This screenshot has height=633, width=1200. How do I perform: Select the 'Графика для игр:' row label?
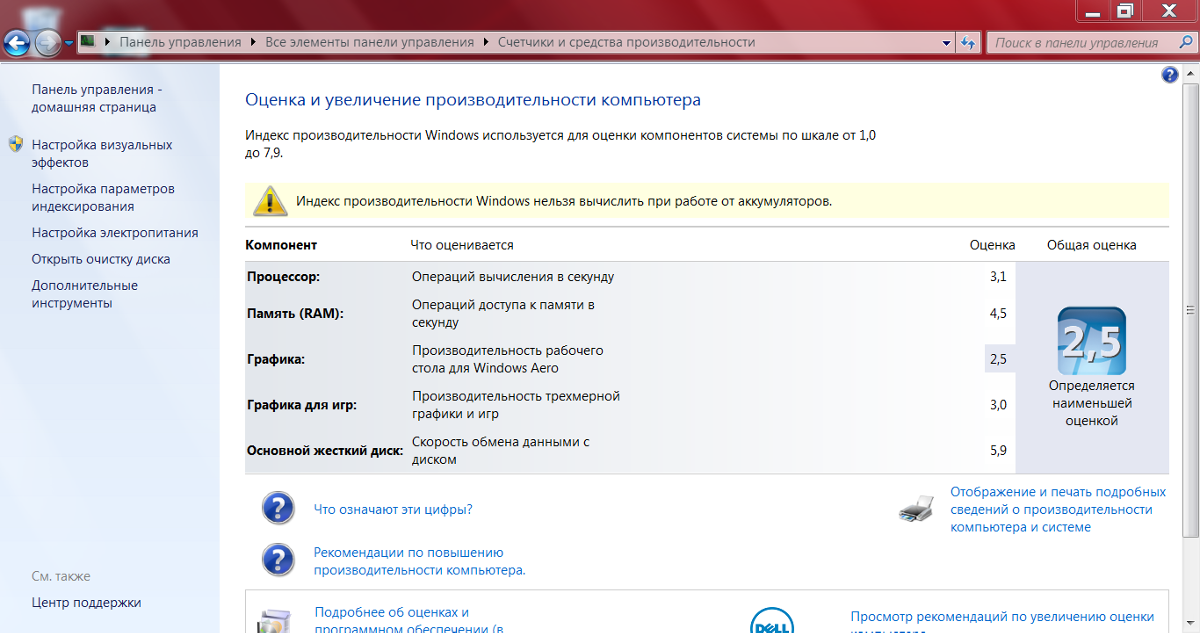click(x=302, y=405)
